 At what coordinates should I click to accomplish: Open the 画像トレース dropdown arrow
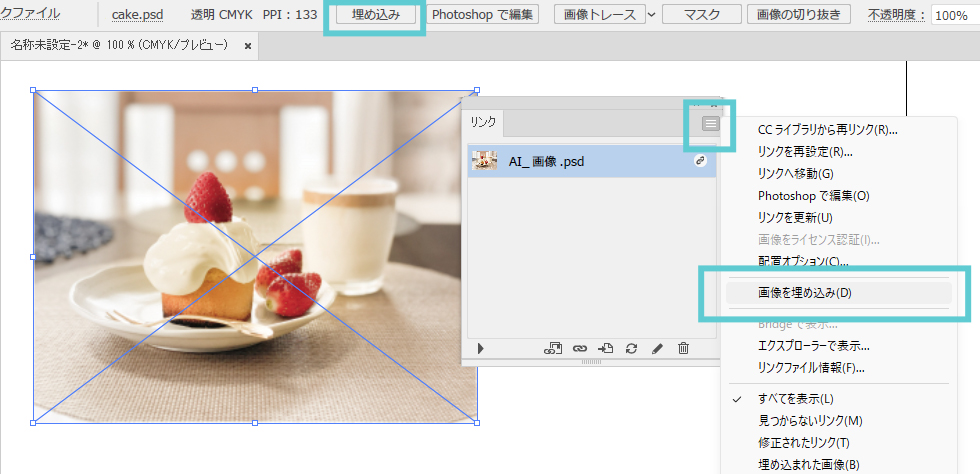click(652, 15)
